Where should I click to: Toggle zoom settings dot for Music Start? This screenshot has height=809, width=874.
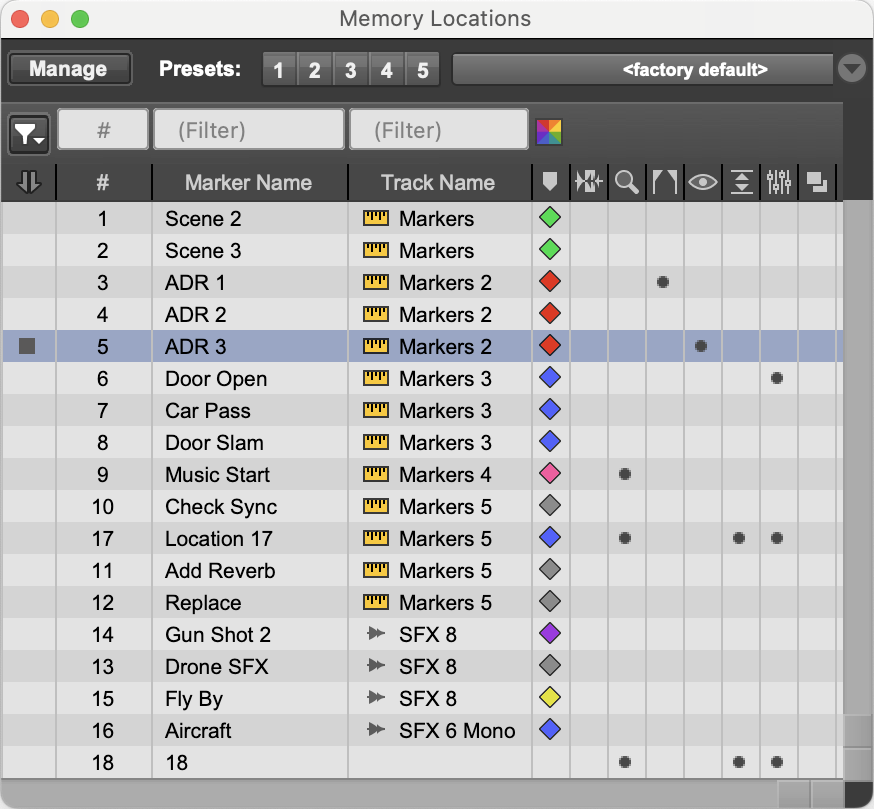point(625,474)
